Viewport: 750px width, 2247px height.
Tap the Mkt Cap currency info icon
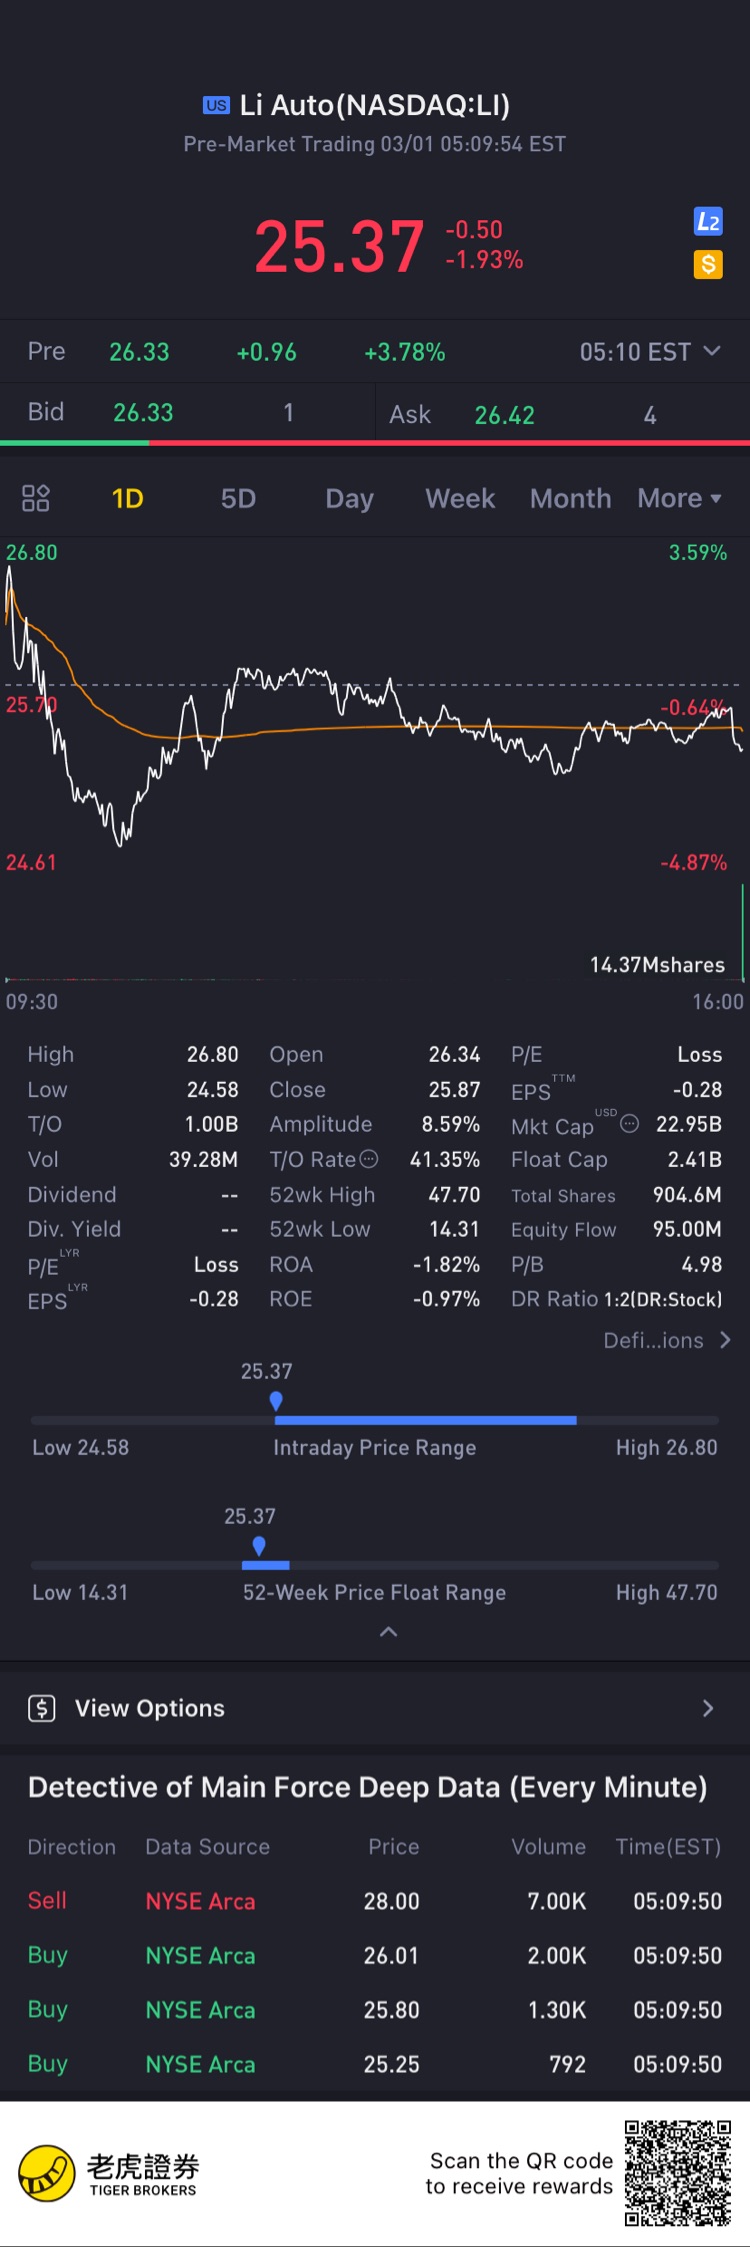(x=629, y=1124)
